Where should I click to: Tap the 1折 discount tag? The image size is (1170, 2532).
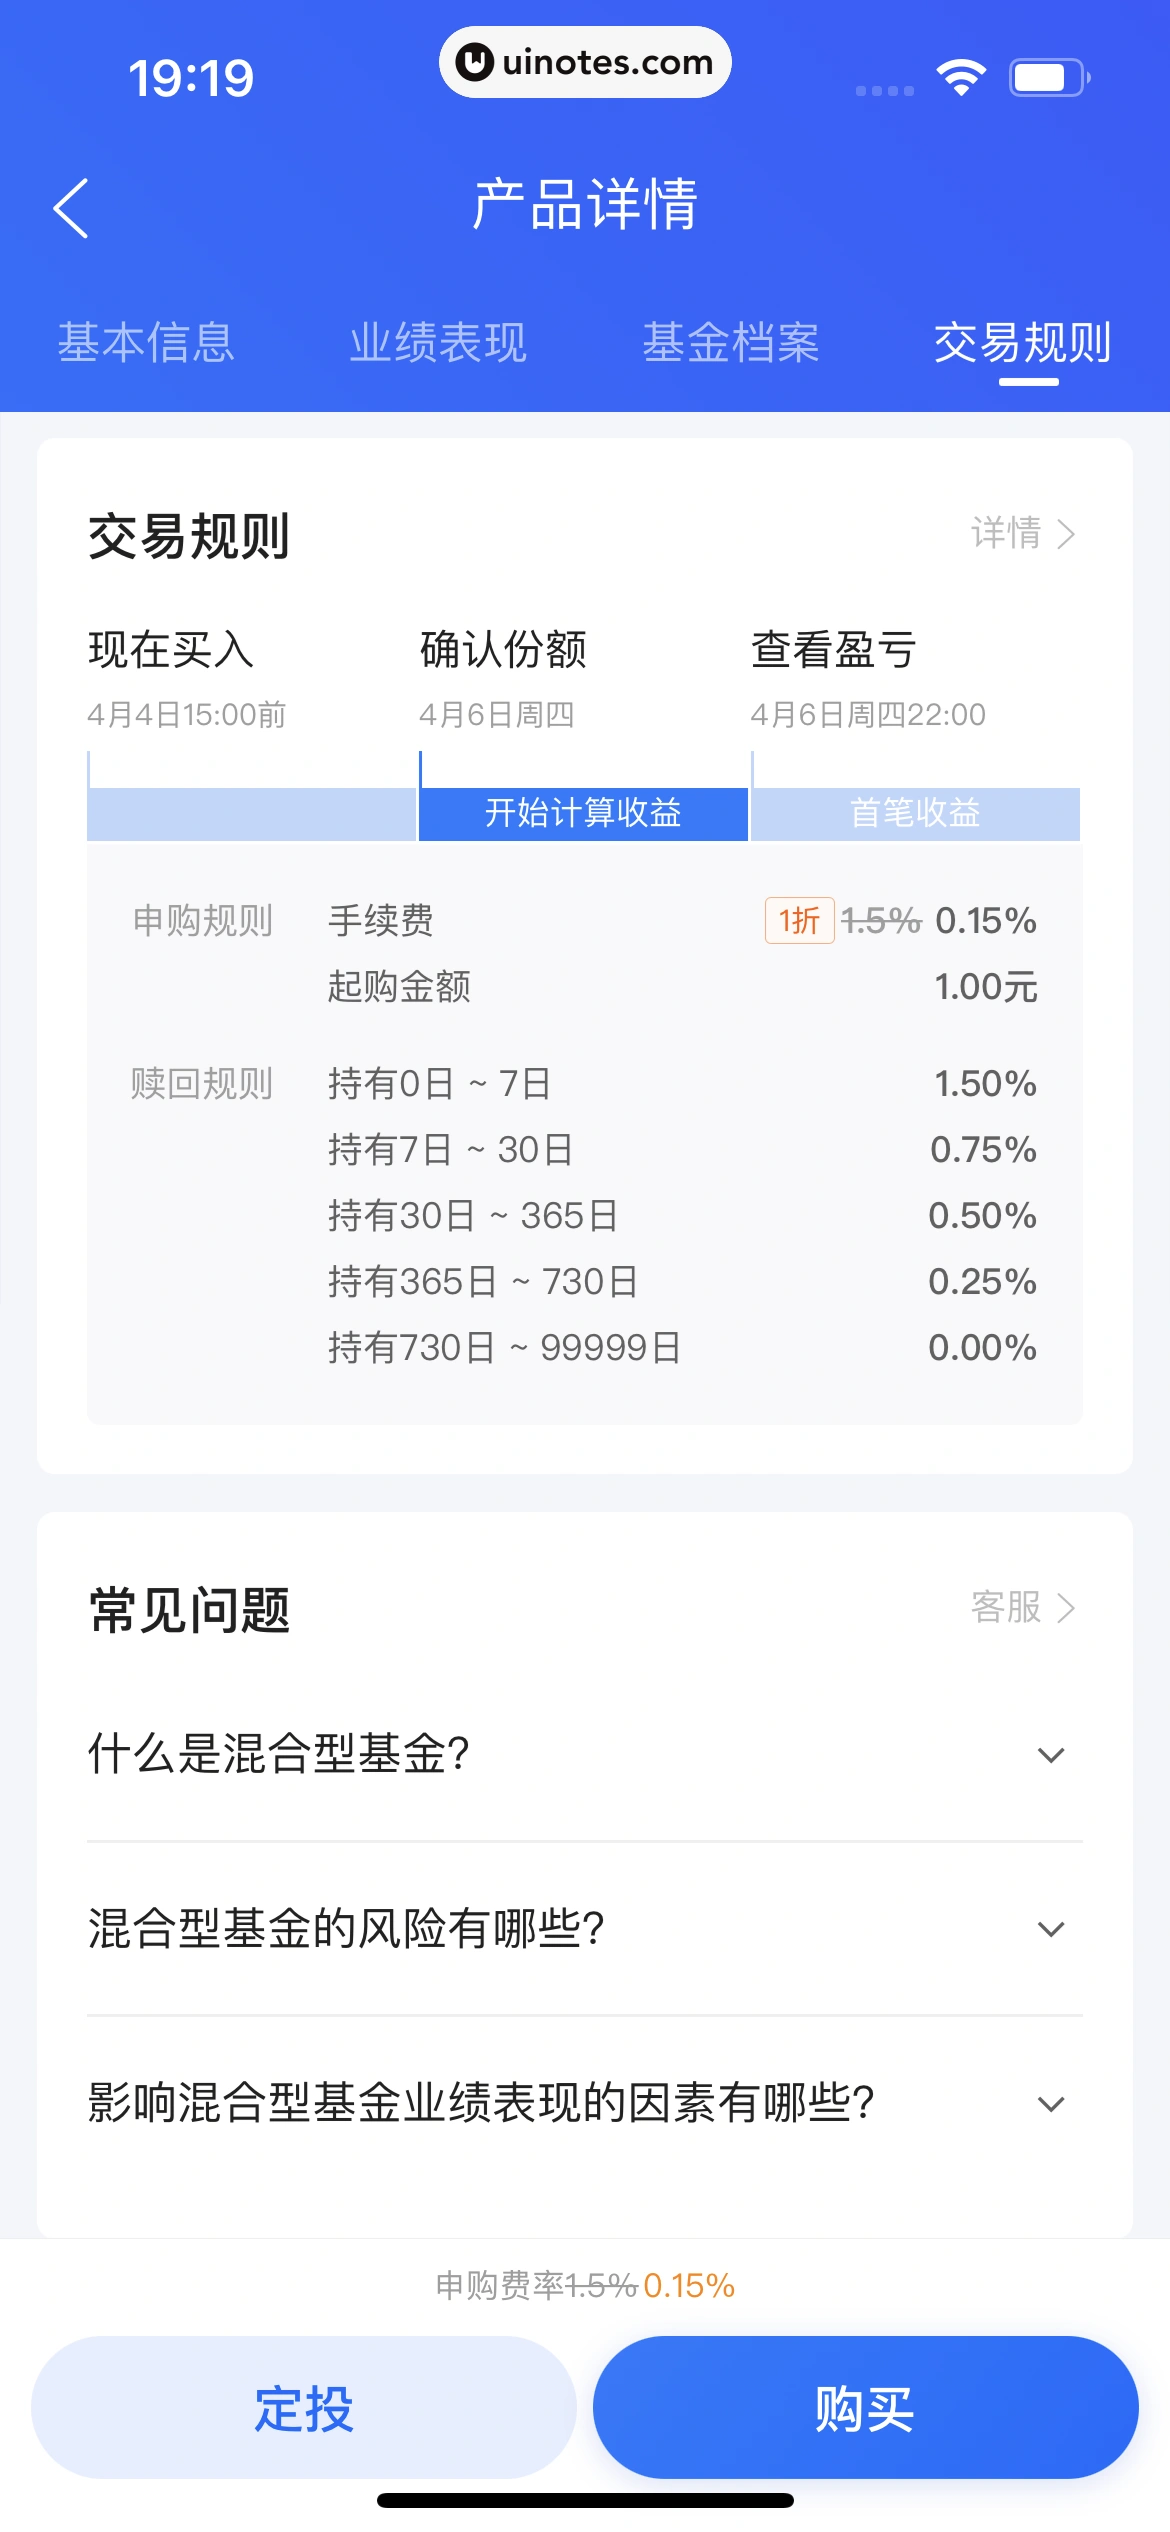799,920
